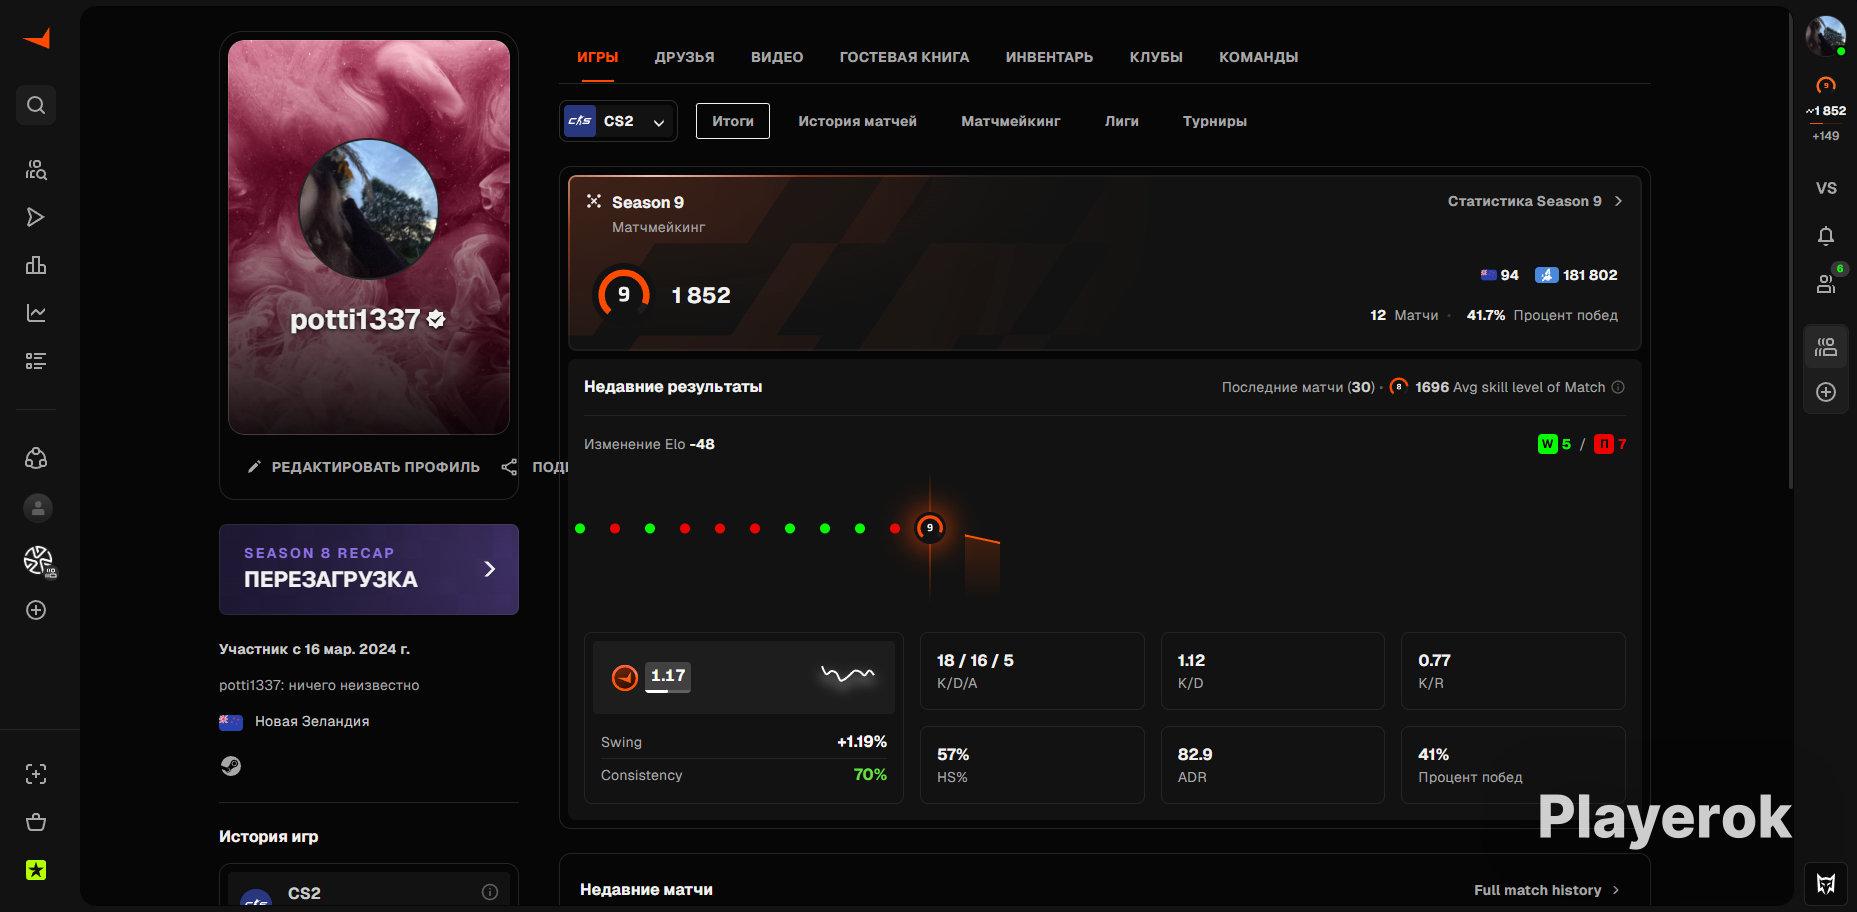
Task: Open the shop basket icon
Action: click(36, 822)
